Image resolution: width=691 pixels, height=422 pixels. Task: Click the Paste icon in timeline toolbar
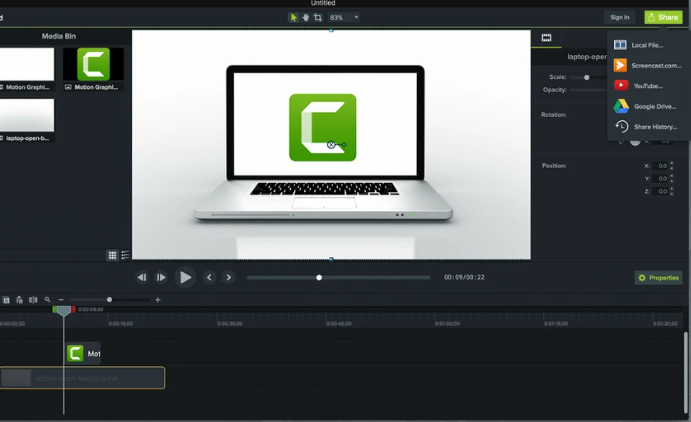pos(19,300)
